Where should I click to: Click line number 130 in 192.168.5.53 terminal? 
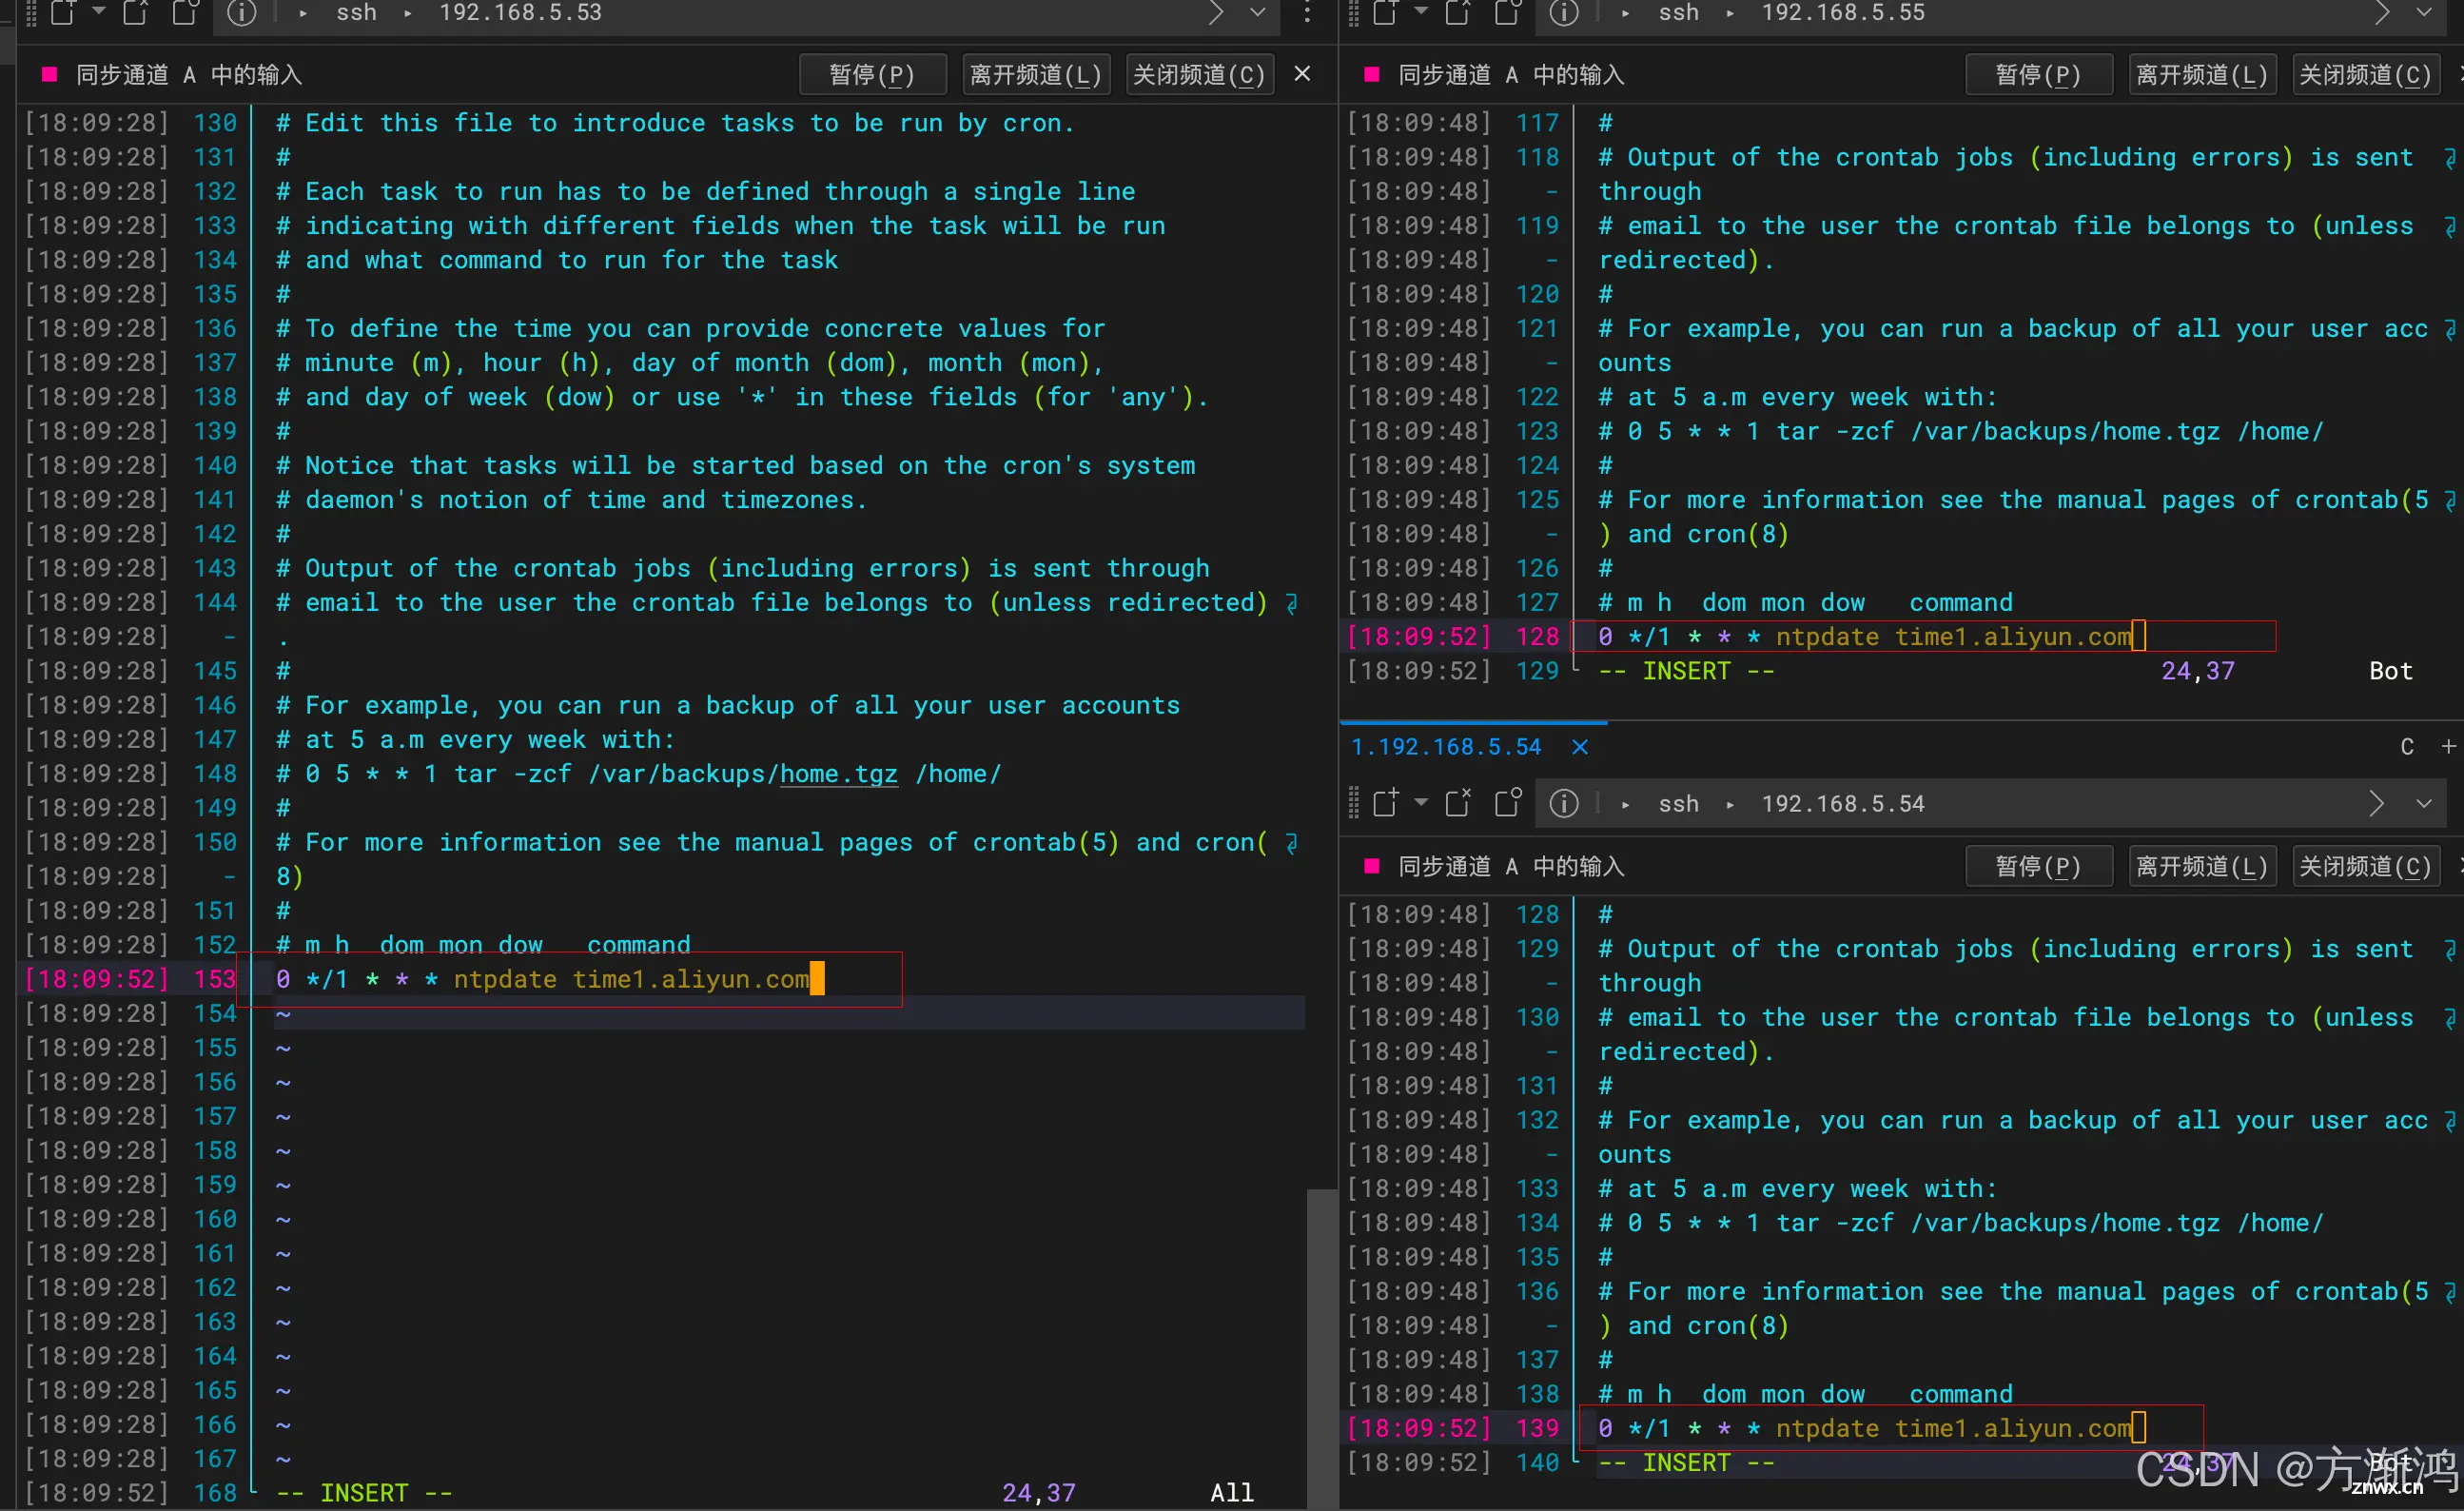coord(215,123)
